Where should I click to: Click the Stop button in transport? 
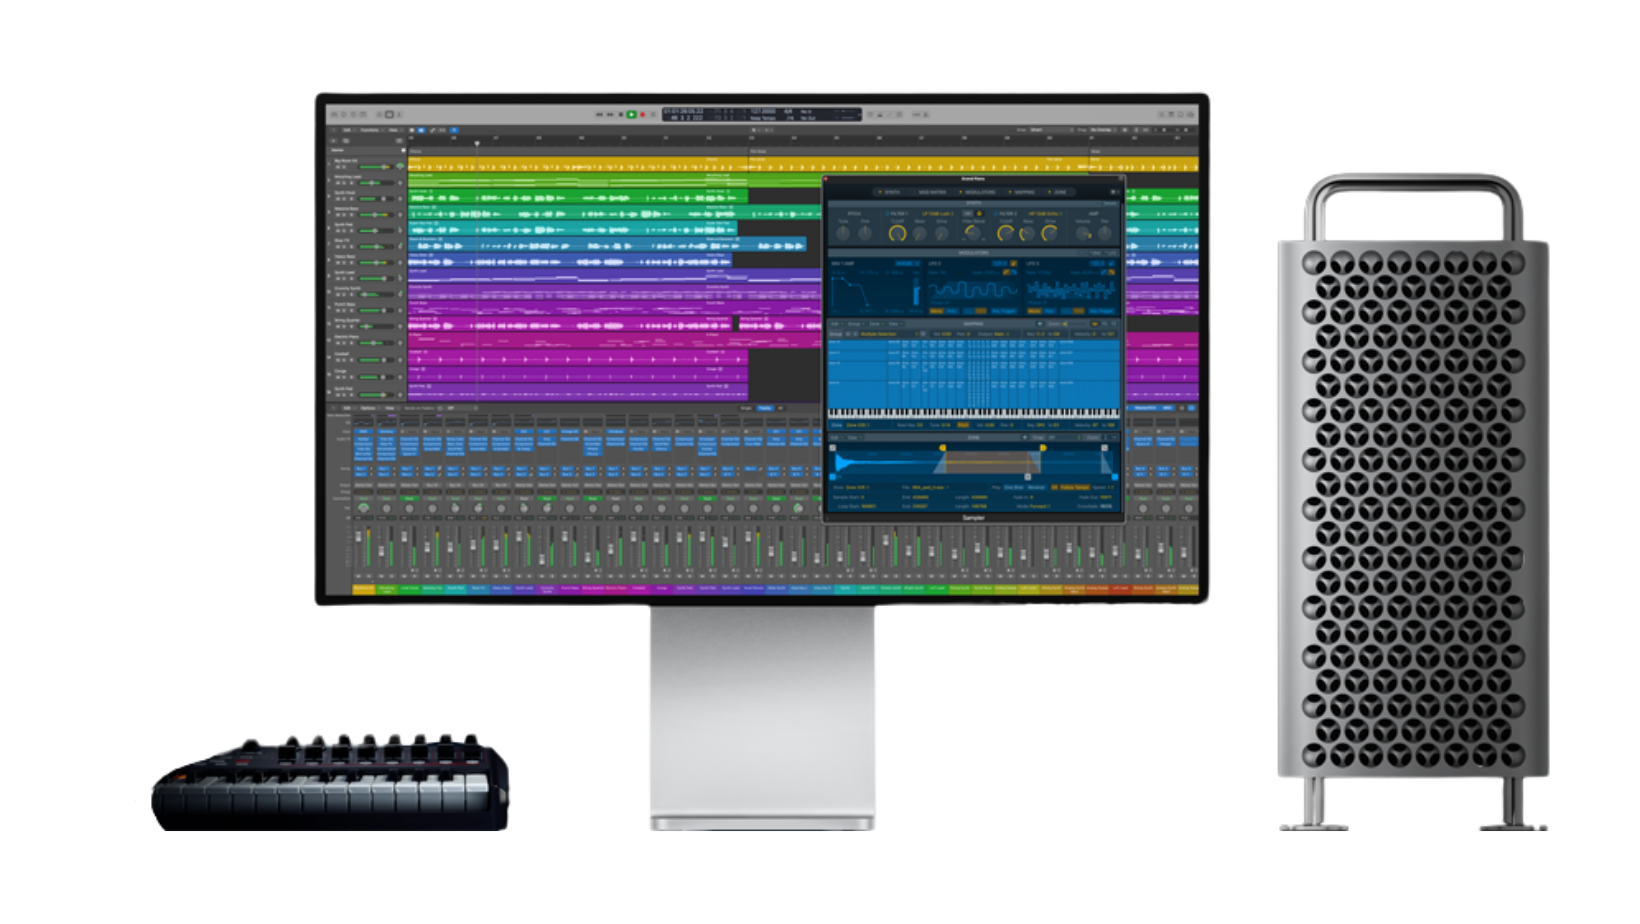pyautogui.click(x=621, y=114)
